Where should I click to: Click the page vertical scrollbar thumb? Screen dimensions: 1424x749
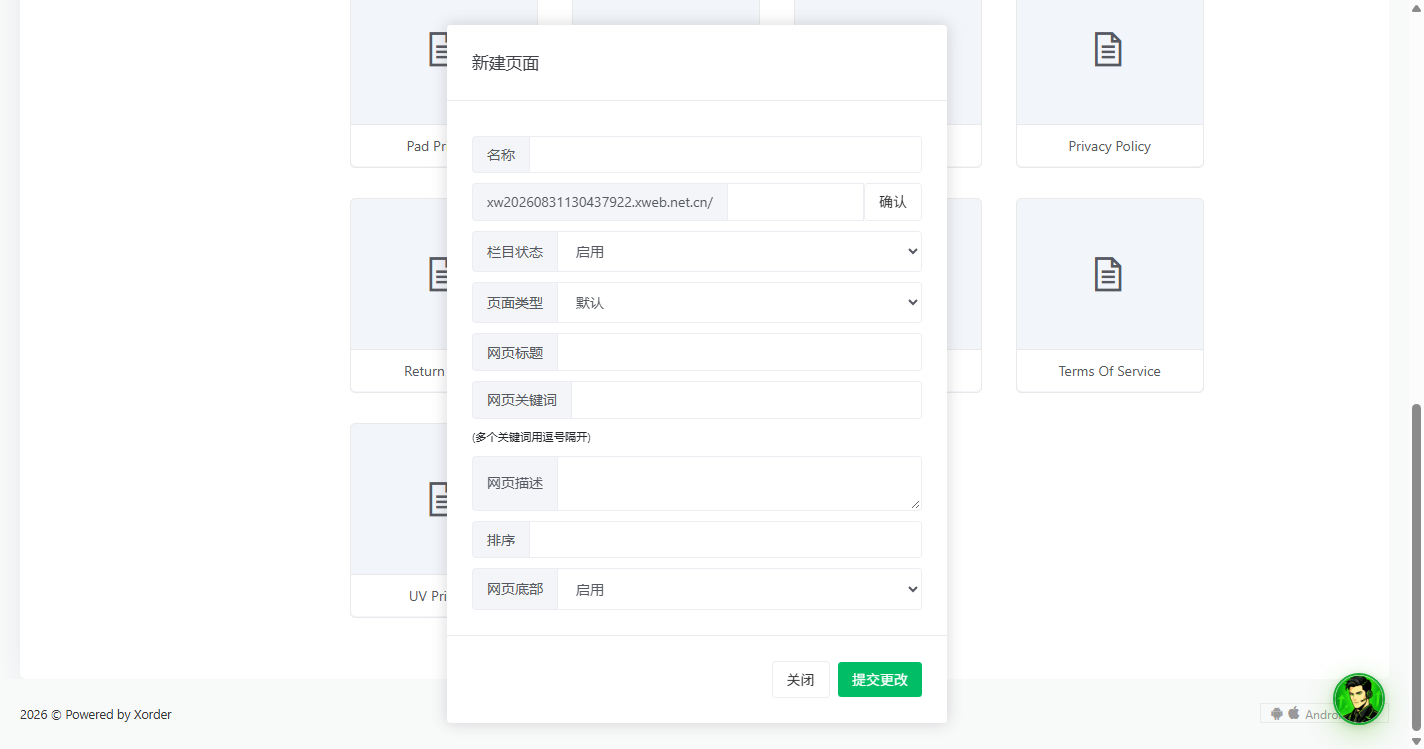1416,567
